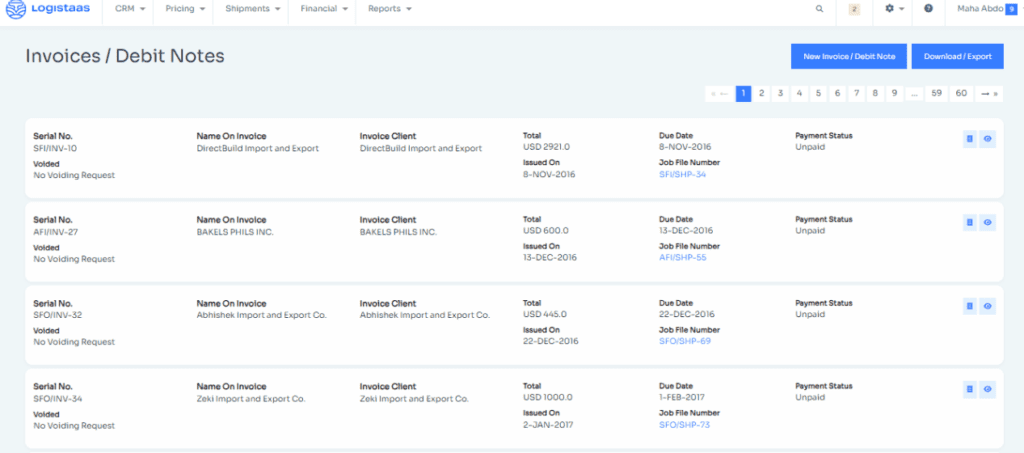Open job file link SFI/SHP-34

(x=683, y=175)
